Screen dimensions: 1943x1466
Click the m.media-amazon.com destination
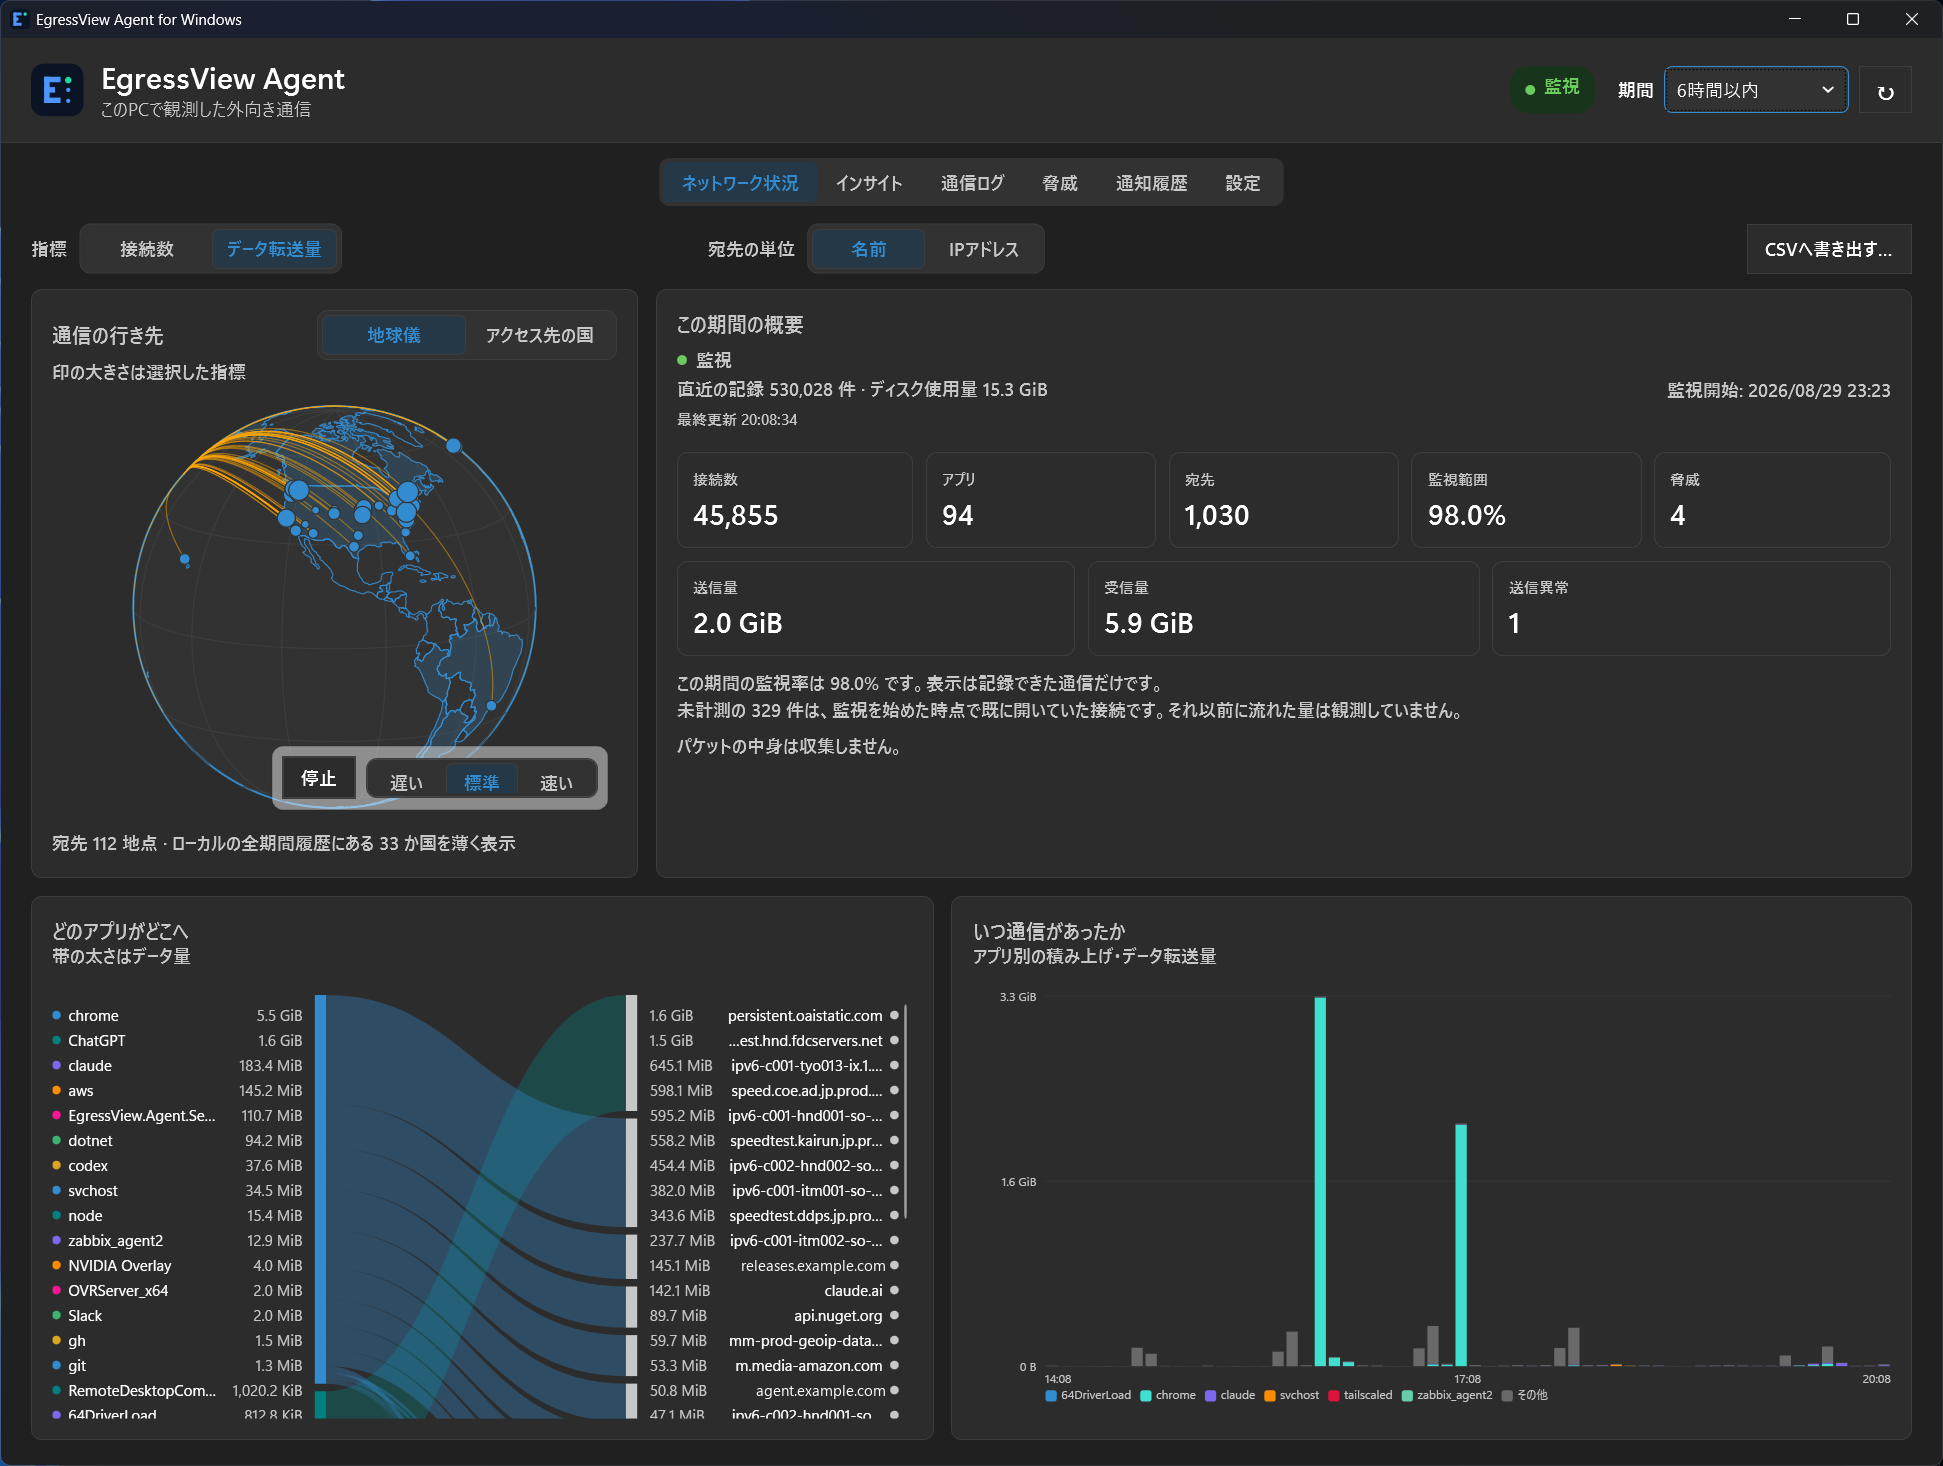click(809, 1365)
